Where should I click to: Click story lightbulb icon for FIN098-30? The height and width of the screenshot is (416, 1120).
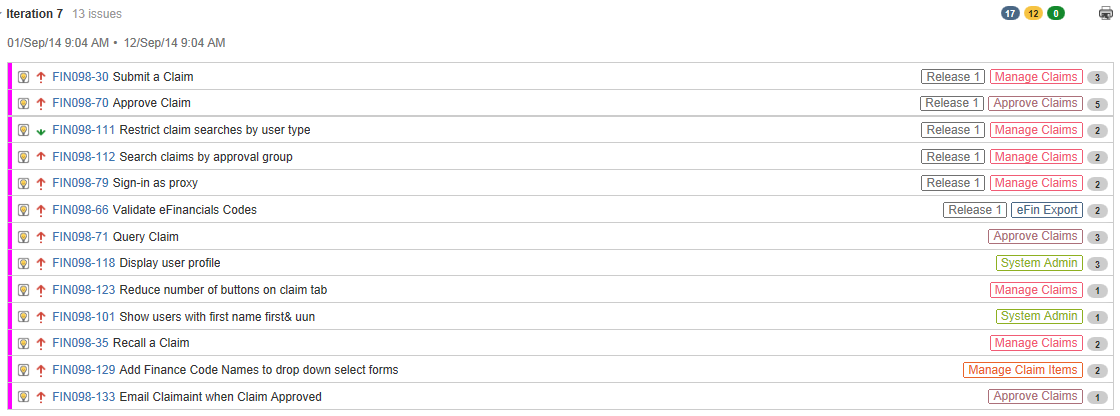(x=24, y=76)
